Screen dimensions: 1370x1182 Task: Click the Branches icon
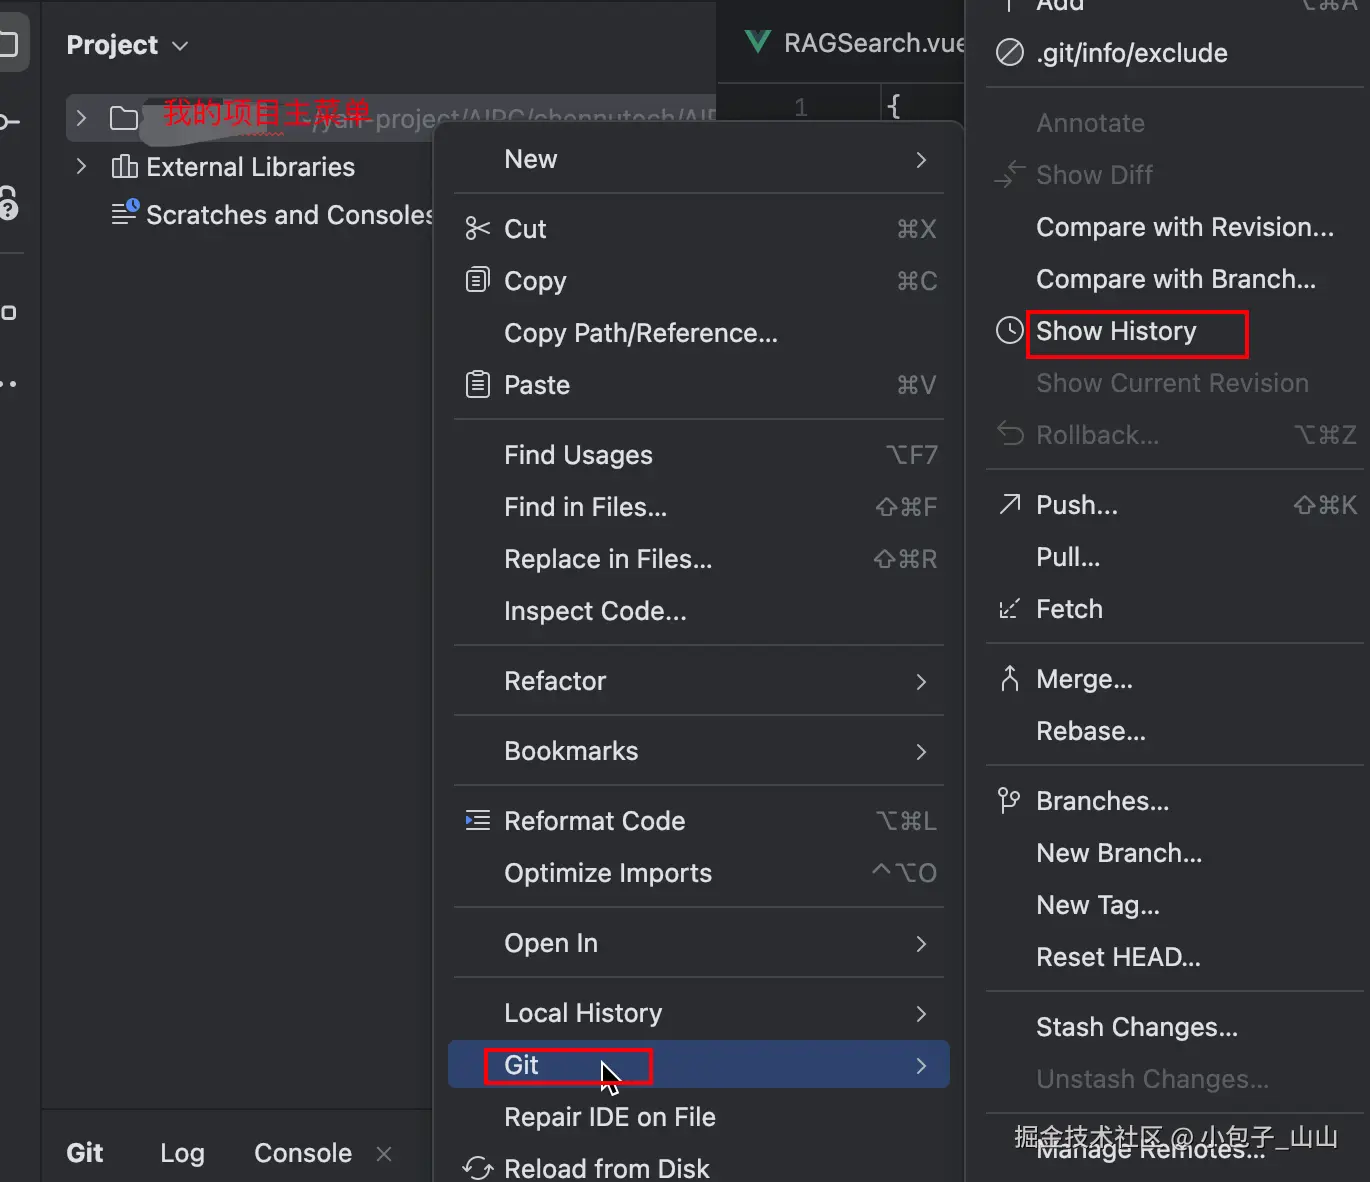1010,801
